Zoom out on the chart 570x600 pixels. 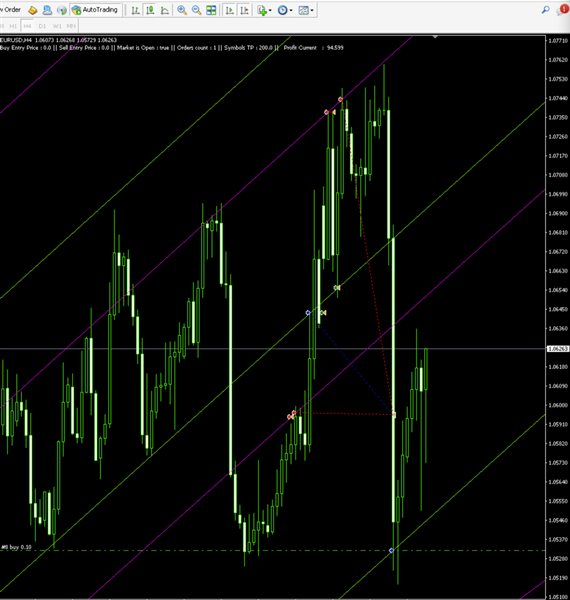197,10
